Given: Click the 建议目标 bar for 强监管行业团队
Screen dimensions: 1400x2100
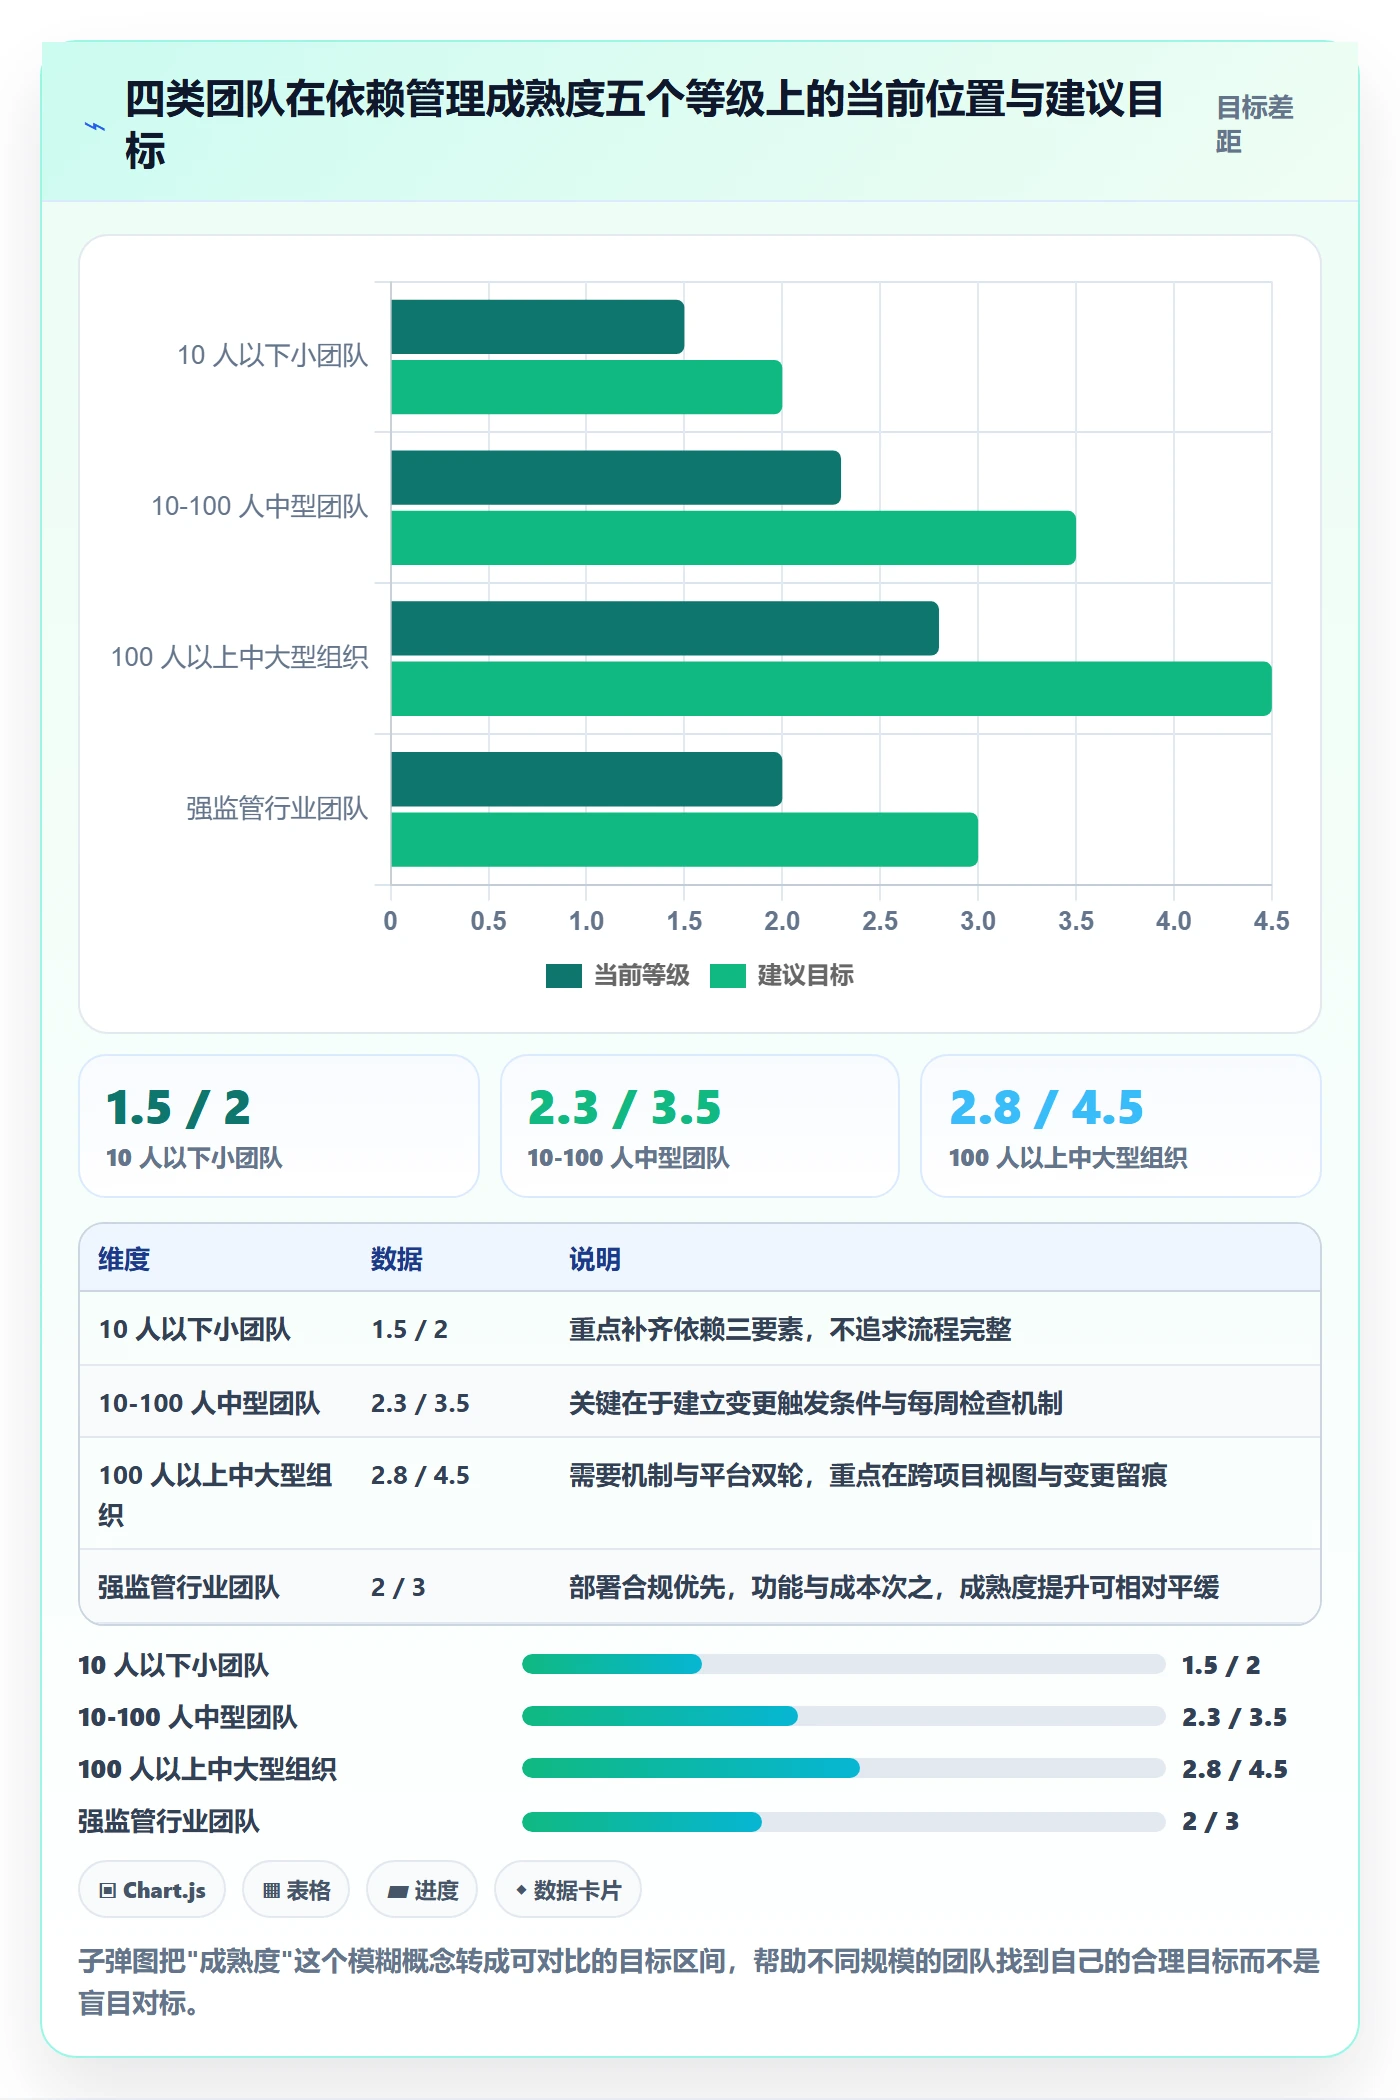Looking at the screenshot, I should [x=685, y=840].
